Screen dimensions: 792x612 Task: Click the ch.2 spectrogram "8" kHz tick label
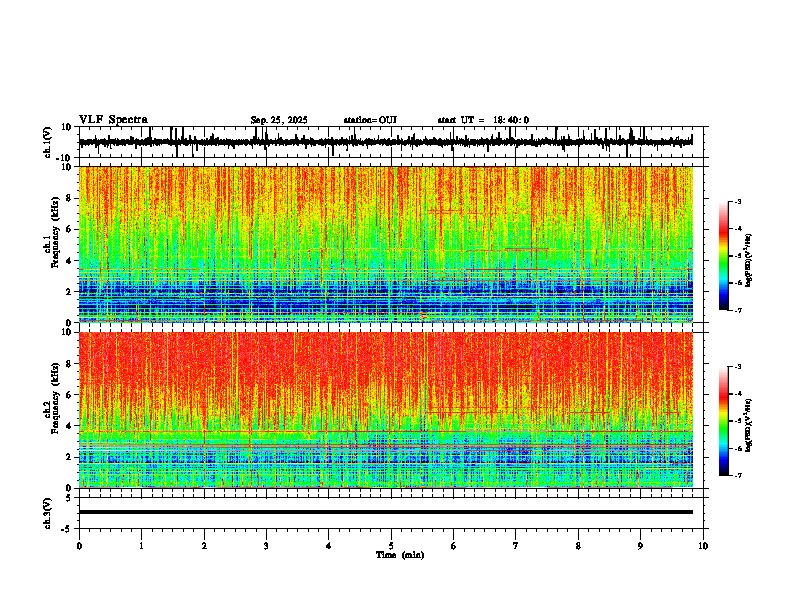69,363
